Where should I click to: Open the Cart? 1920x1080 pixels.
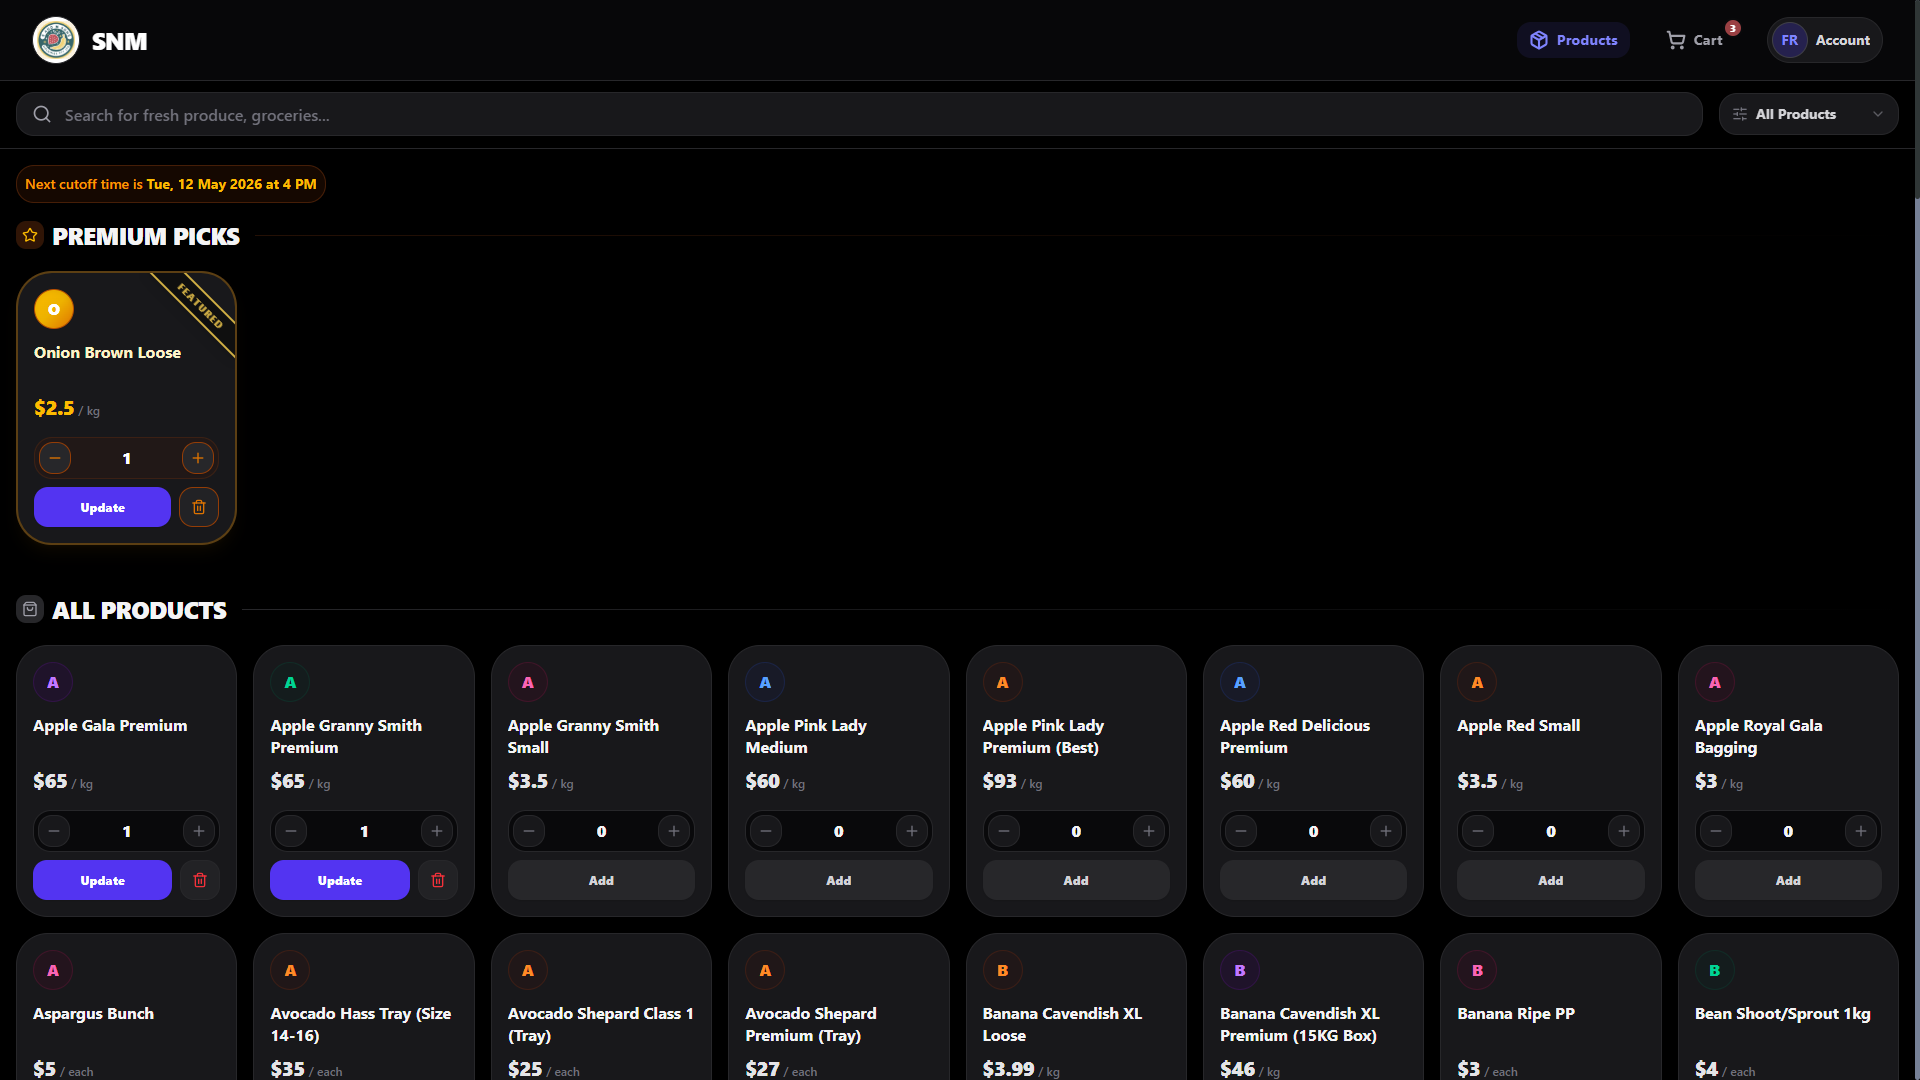pos(1695,40)
